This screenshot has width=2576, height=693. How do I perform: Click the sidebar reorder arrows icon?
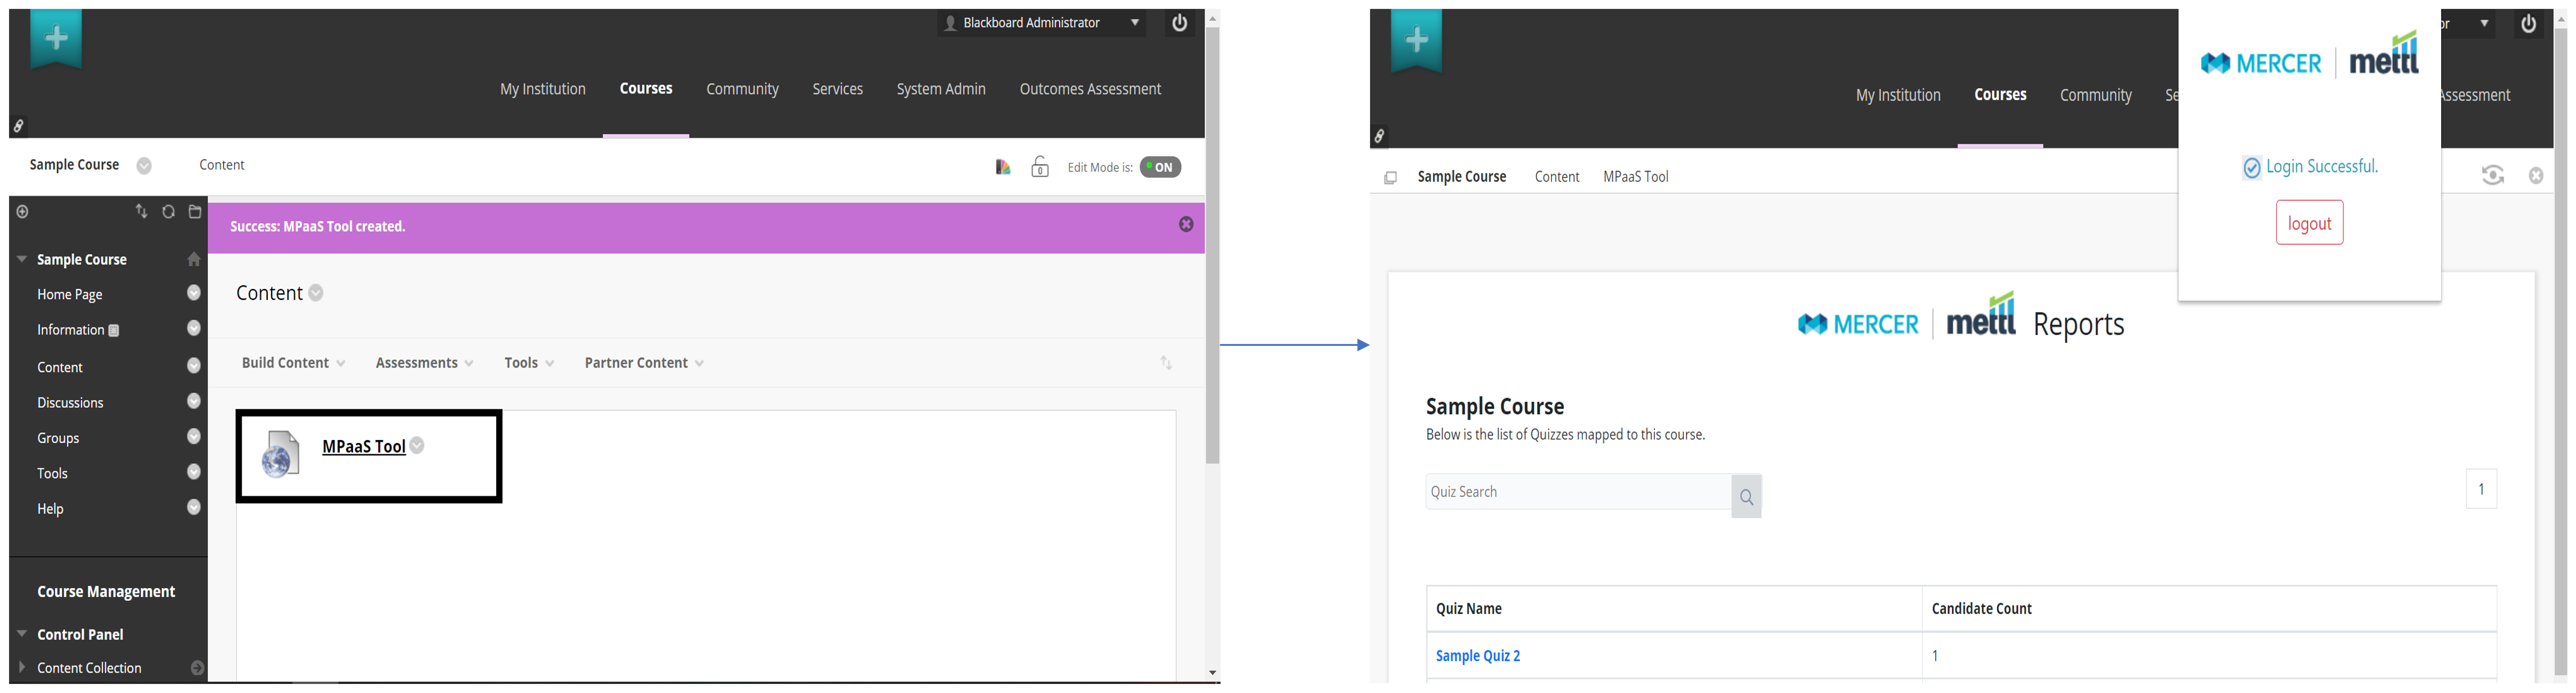(141, 211)
